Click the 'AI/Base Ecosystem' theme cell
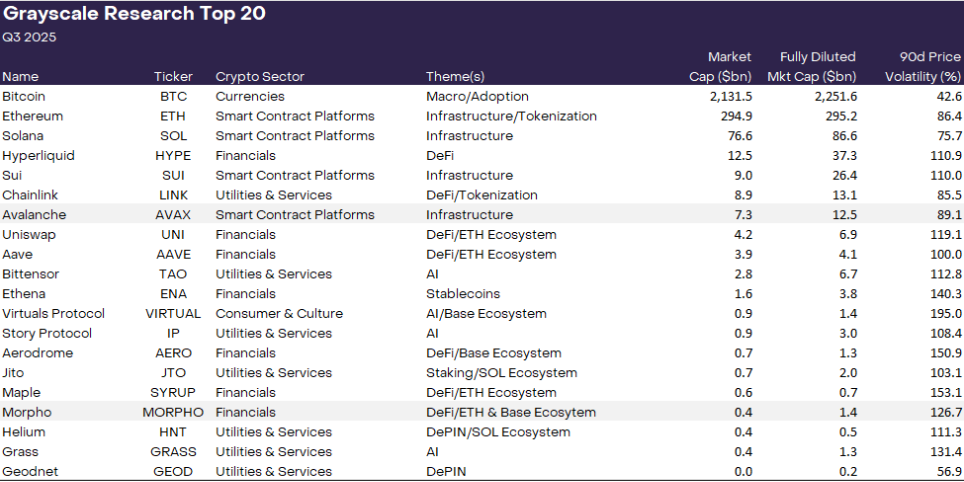Image resolution: width=964 pixels, height=482 pixels. [486, 313]
